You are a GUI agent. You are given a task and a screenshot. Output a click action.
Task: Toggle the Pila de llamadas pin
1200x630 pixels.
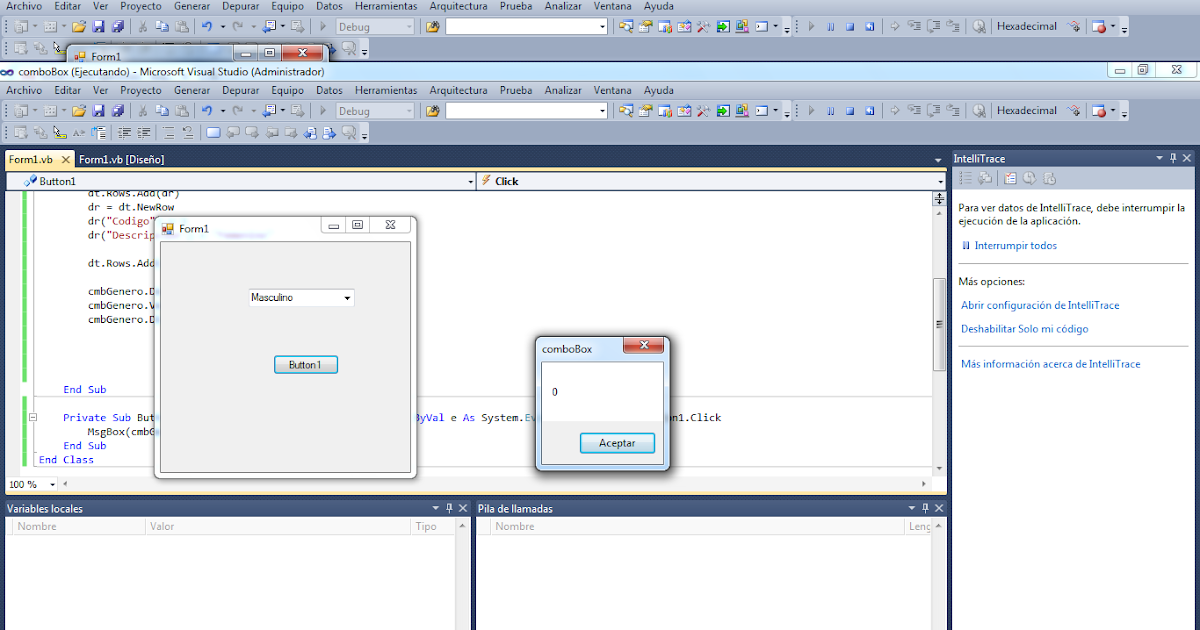tap(924, 508)
